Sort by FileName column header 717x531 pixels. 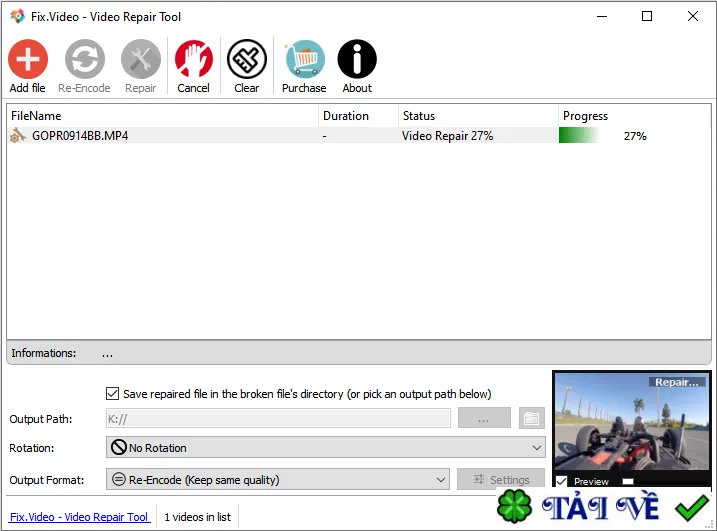coord(162,116)
